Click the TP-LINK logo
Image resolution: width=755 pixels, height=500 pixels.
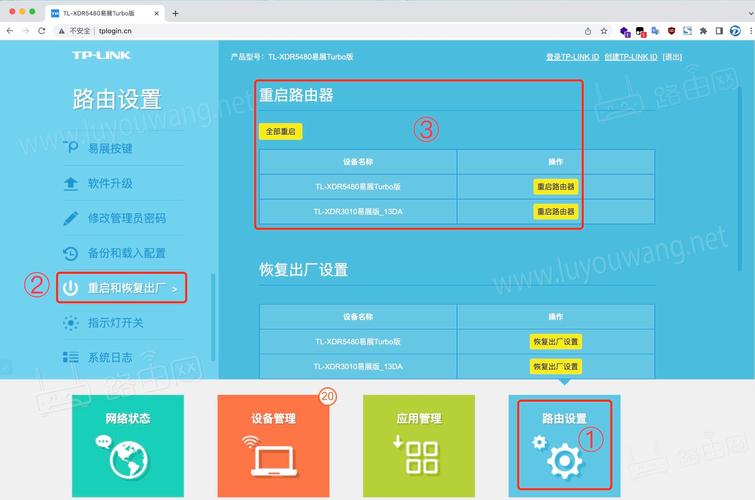coord(102,55)
